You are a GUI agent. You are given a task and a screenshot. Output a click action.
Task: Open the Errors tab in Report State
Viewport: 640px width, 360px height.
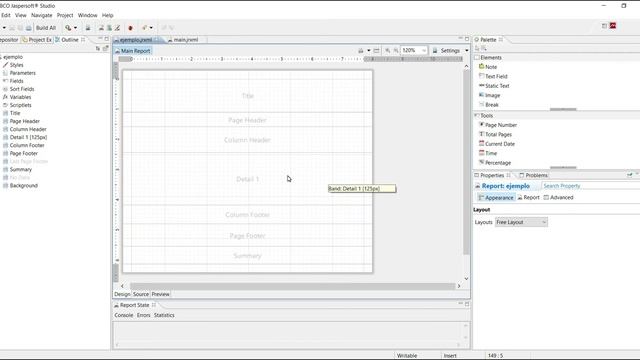(143, 315)
